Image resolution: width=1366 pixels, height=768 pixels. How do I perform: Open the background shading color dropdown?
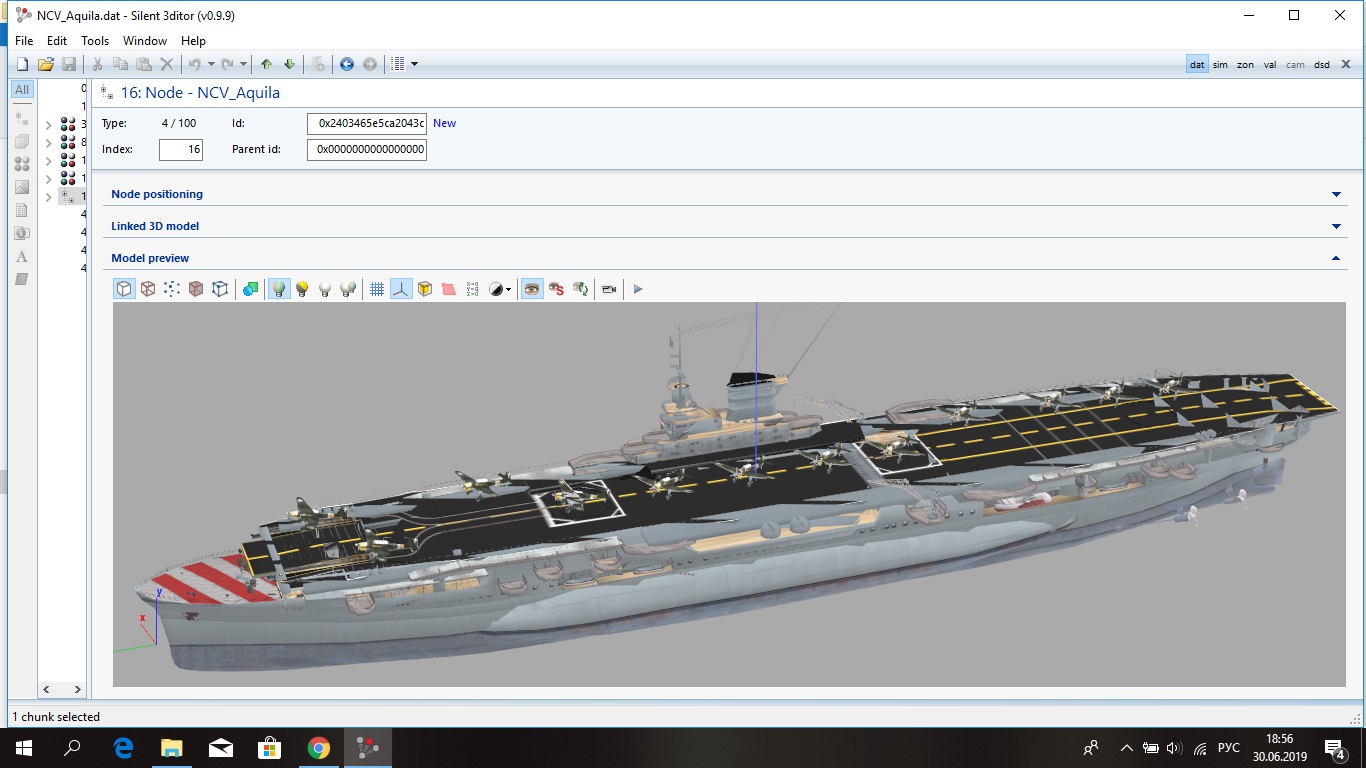click(509, 289)
